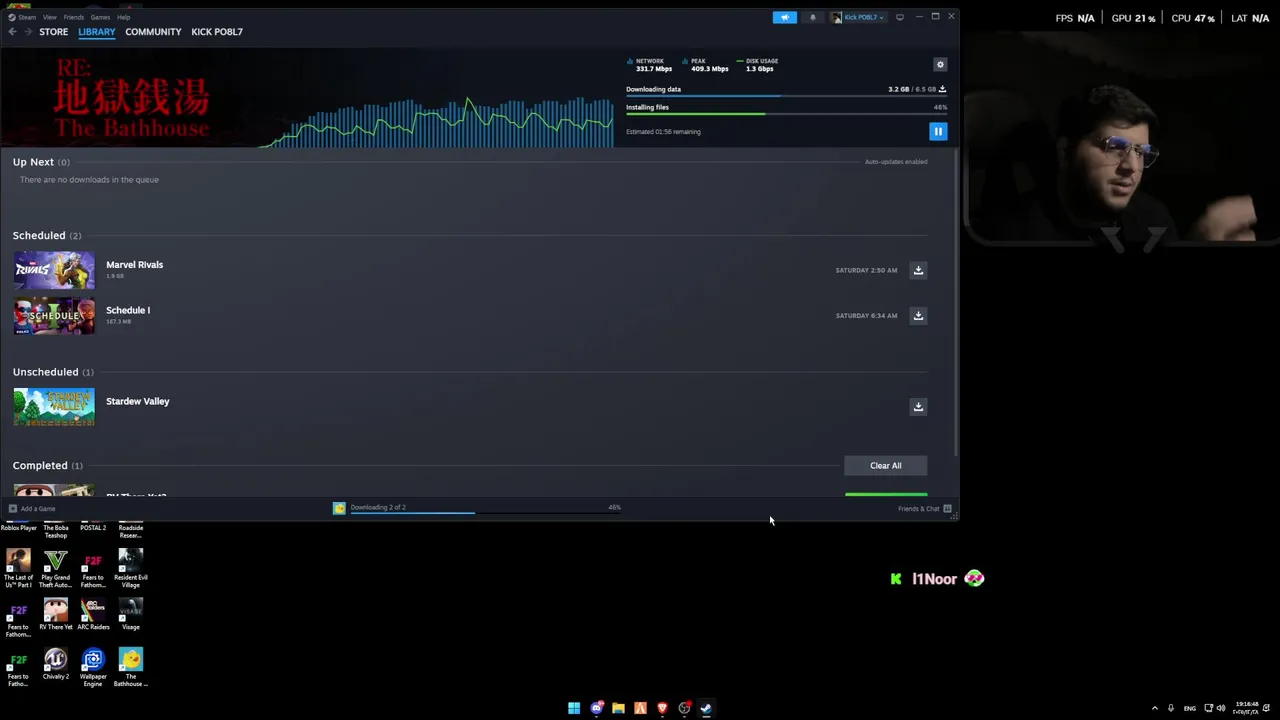
Task: Click The Bathhouse game banner
Action: [x=132, y=98]
